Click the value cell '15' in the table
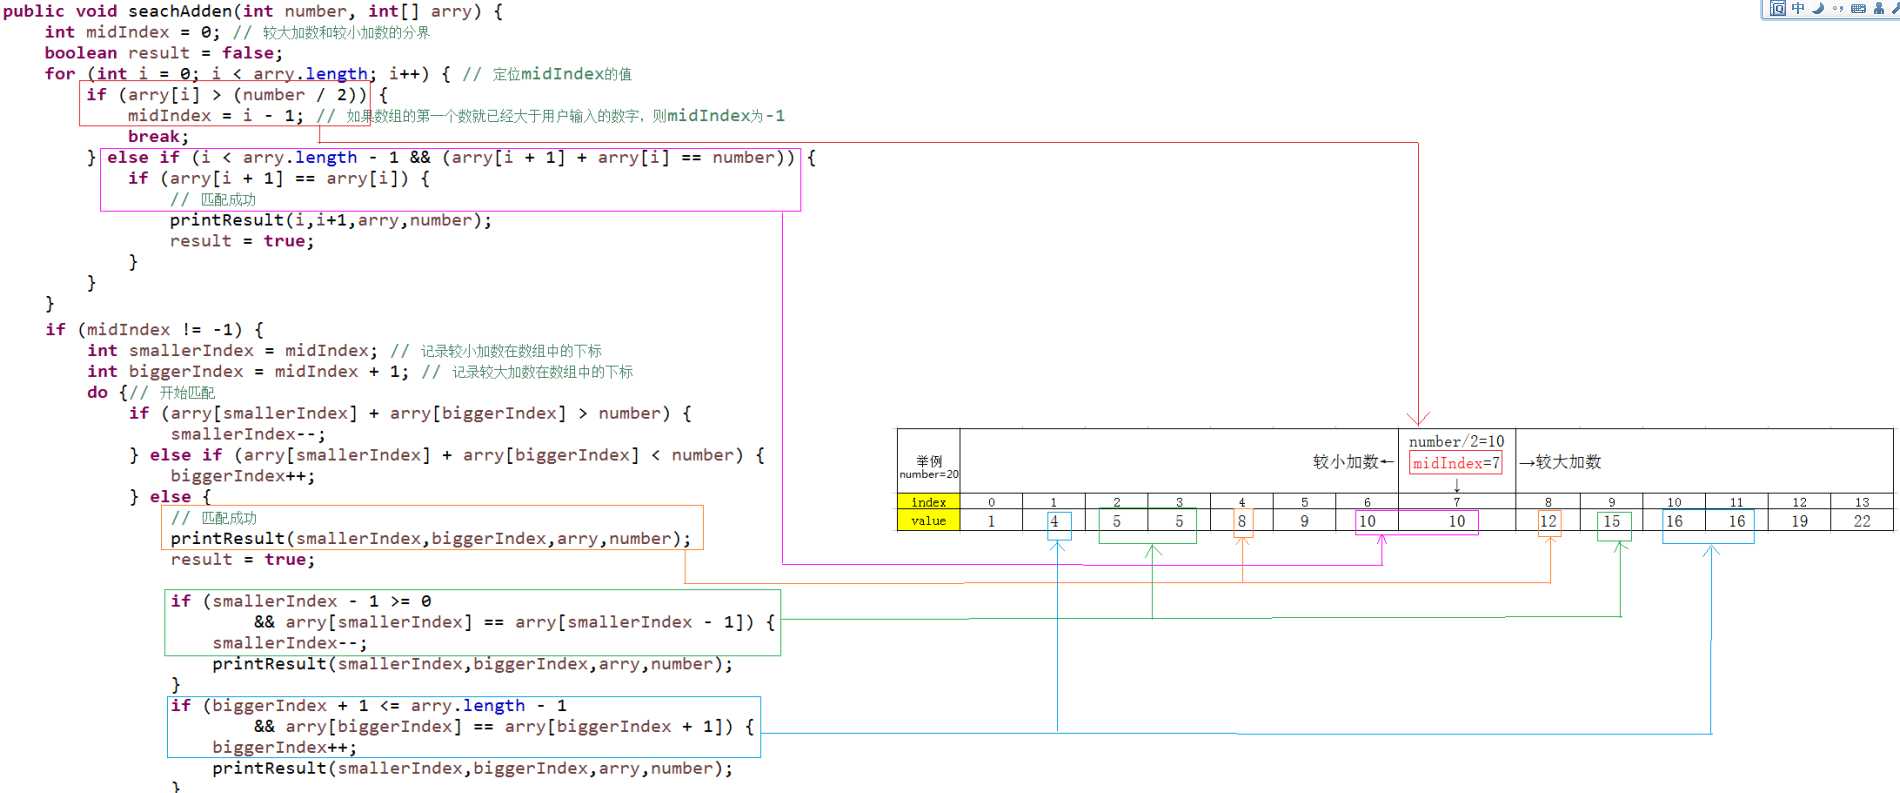Viewport: 1900px width, 793px height. coord(1612,521)
